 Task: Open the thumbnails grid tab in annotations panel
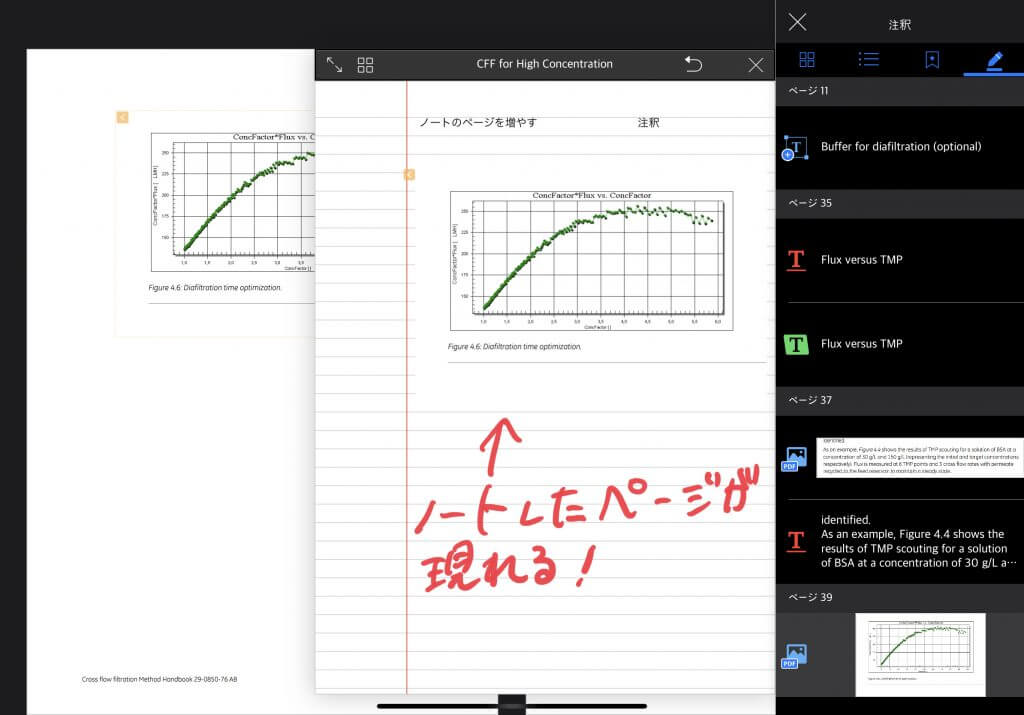[807, 60]
